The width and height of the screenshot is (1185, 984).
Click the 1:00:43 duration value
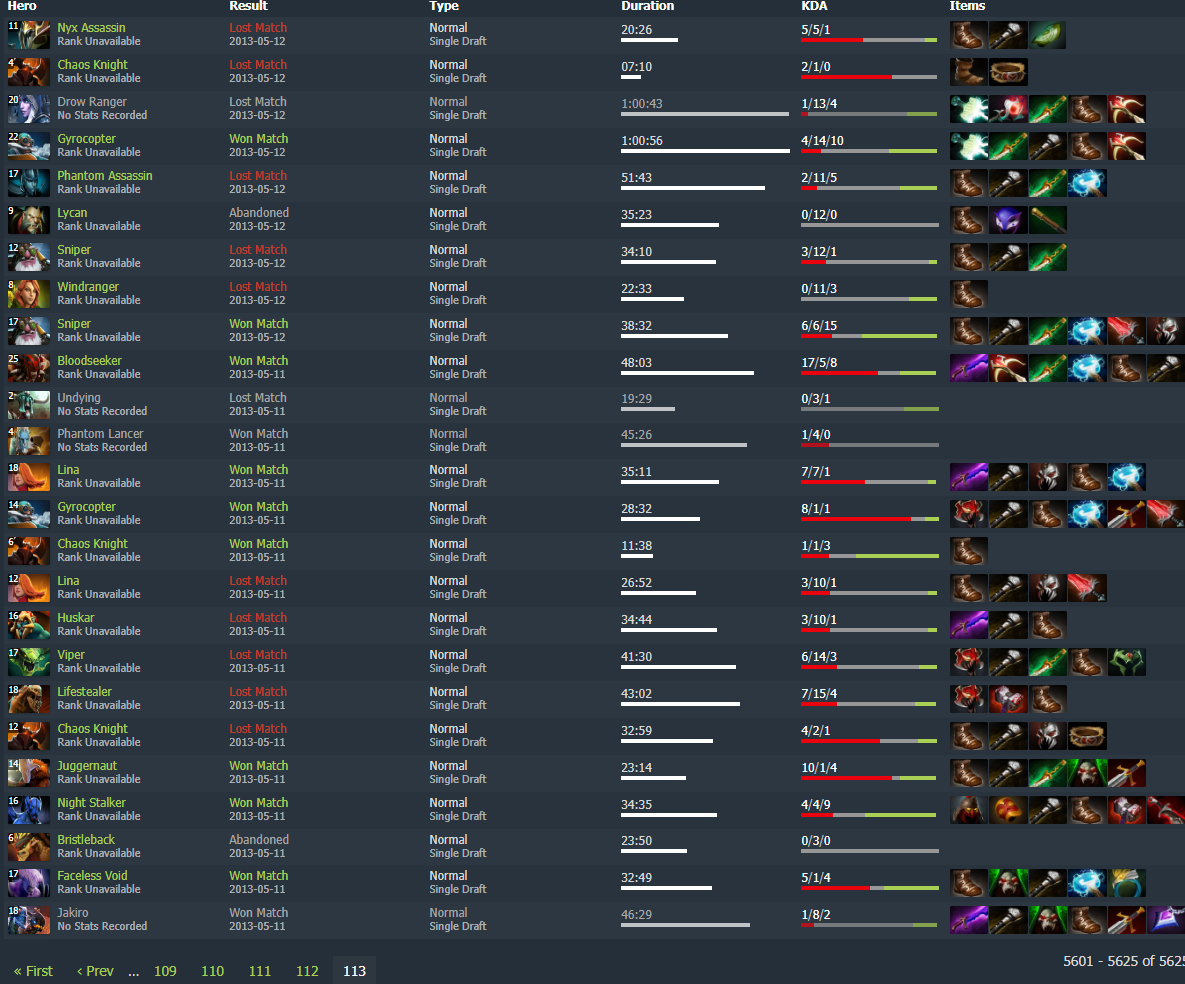(x=642, y=104)
